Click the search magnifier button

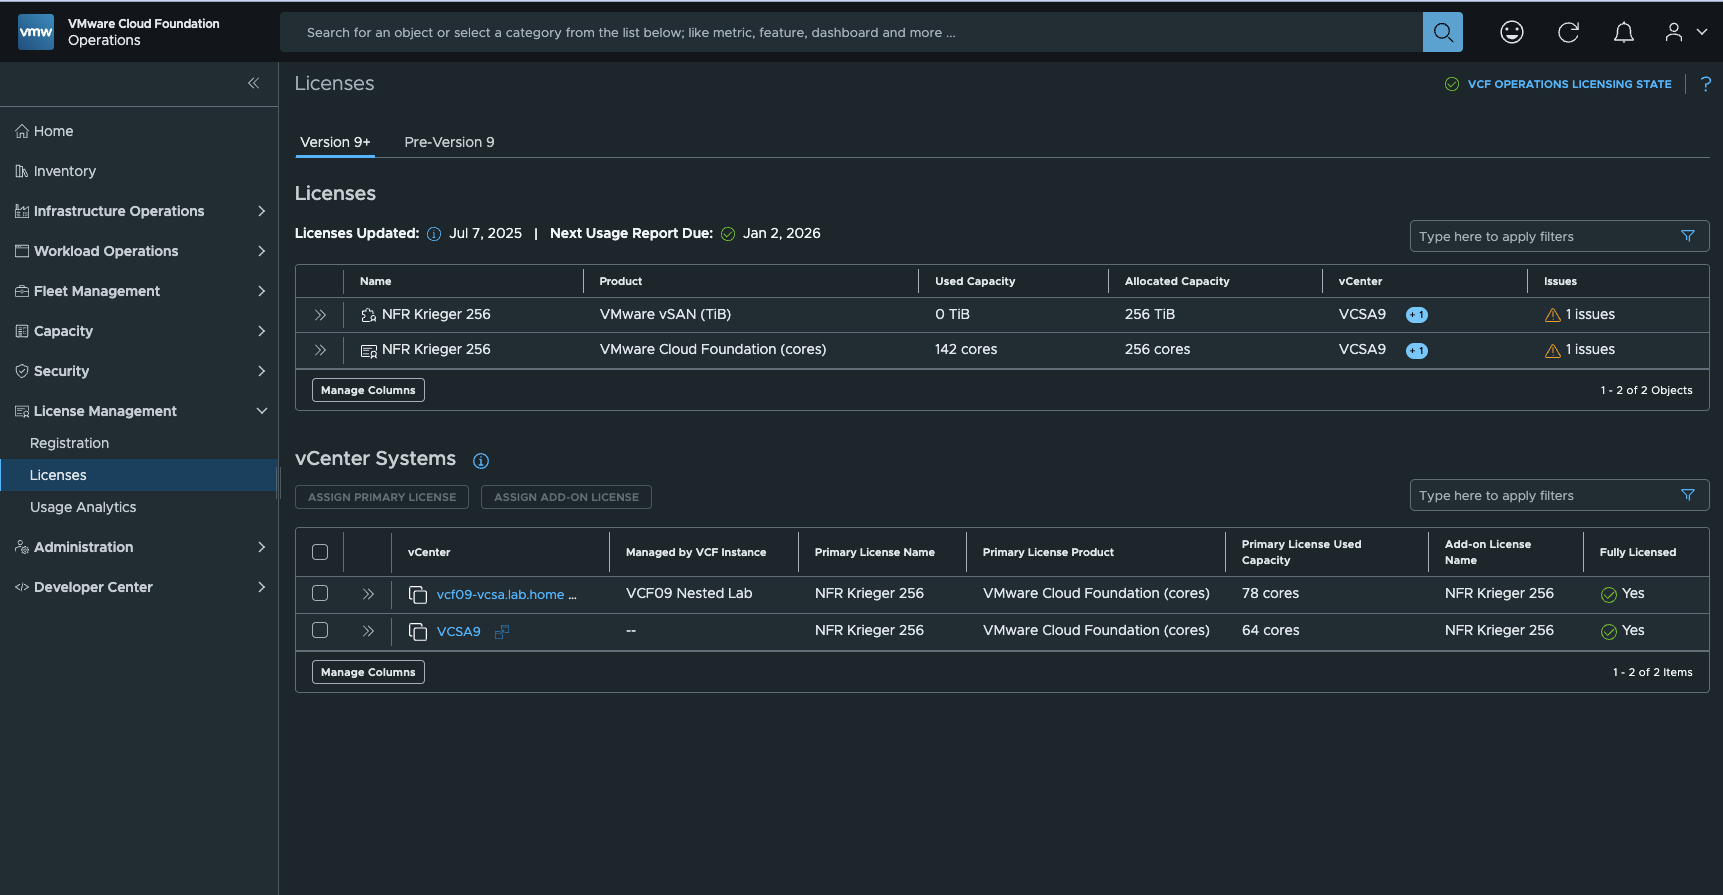point(1442,32)
